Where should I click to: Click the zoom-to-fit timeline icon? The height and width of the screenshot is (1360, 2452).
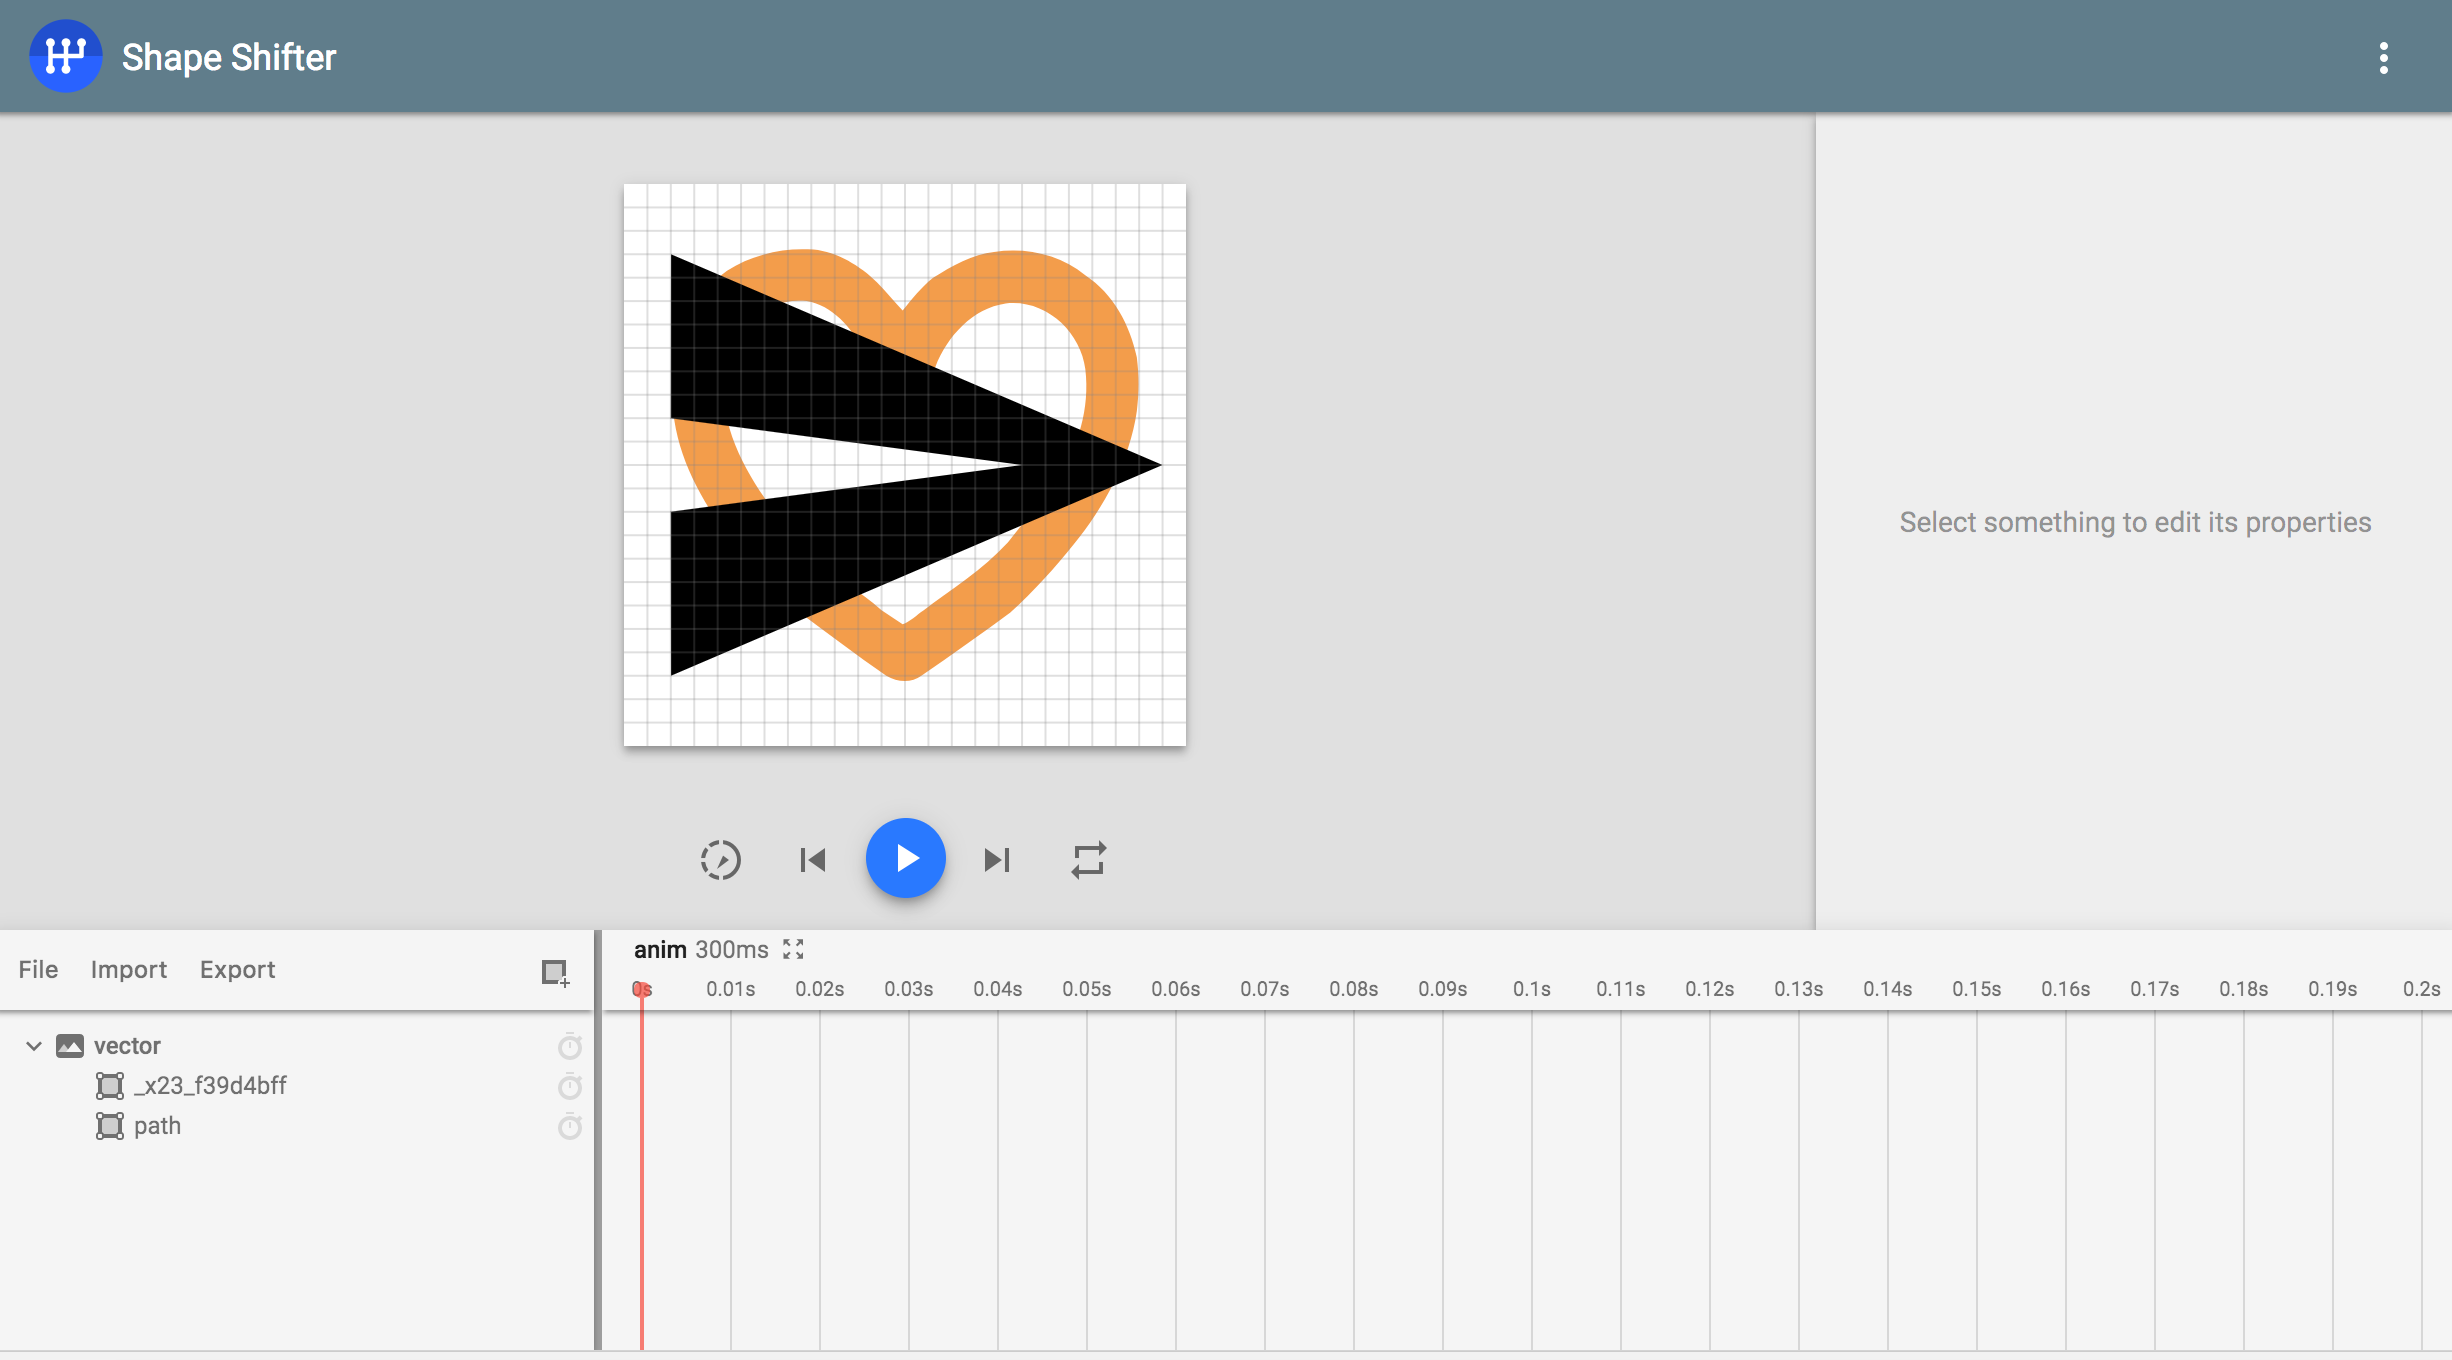(x=793, y=949)
